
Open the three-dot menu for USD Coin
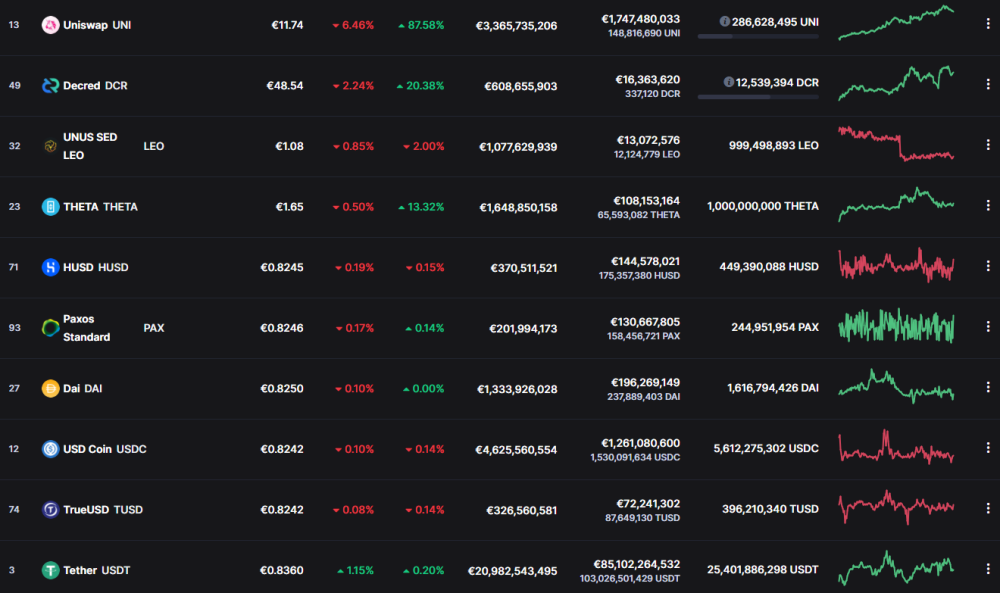pyautogui.click(x=988, y=448)
